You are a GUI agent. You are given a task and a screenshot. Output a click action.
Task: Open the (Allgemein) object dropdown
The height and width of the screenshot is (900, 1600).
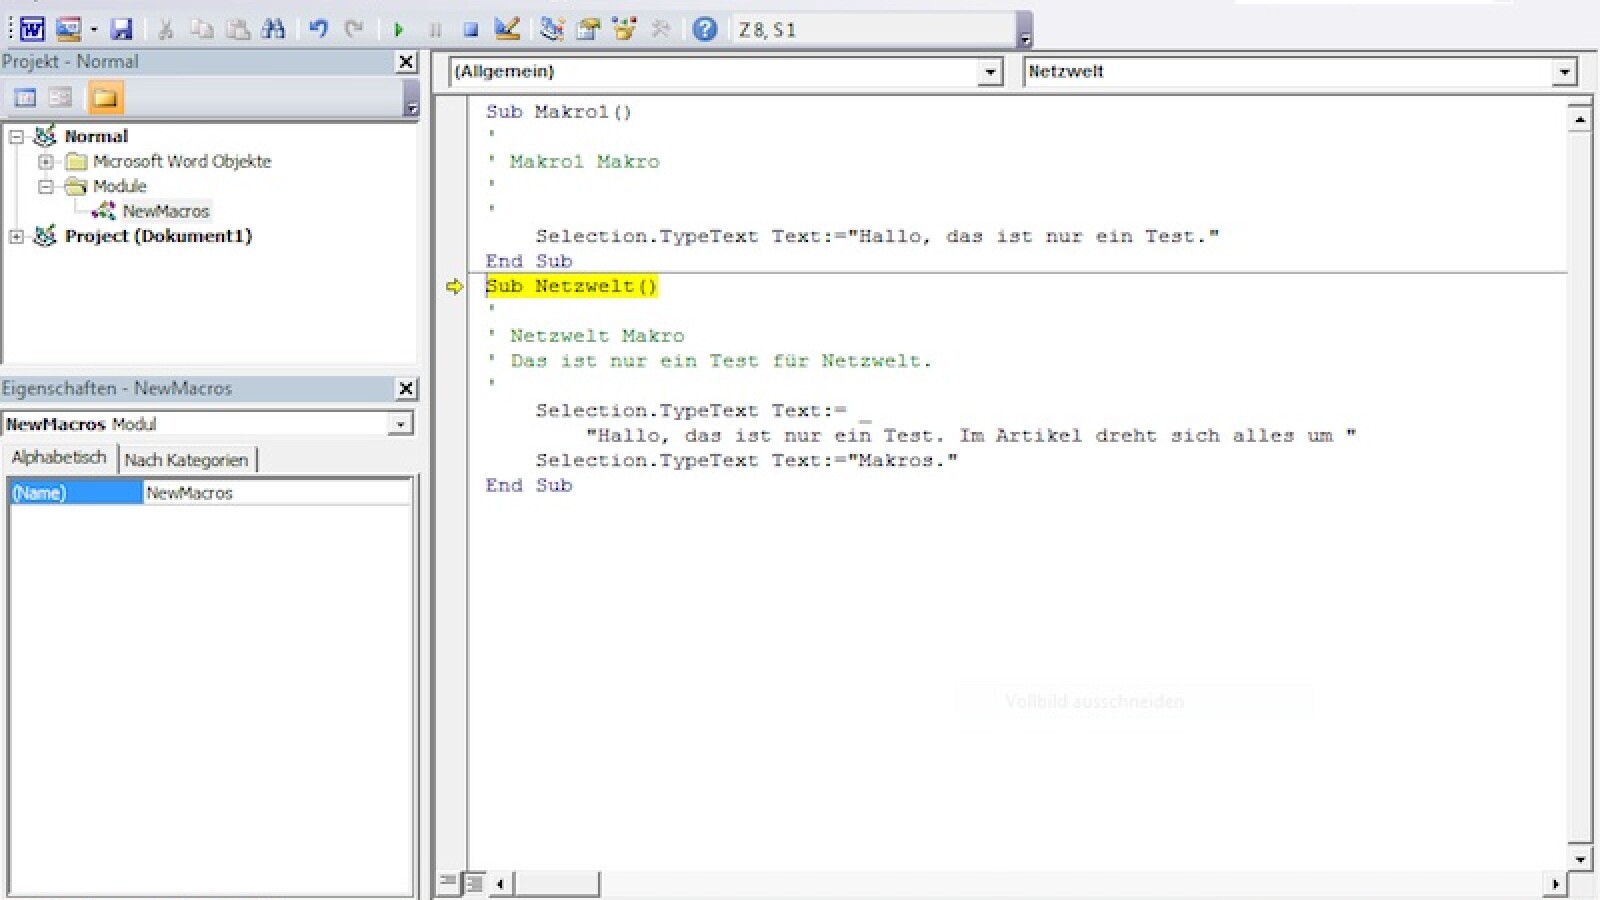pos(989,72)
